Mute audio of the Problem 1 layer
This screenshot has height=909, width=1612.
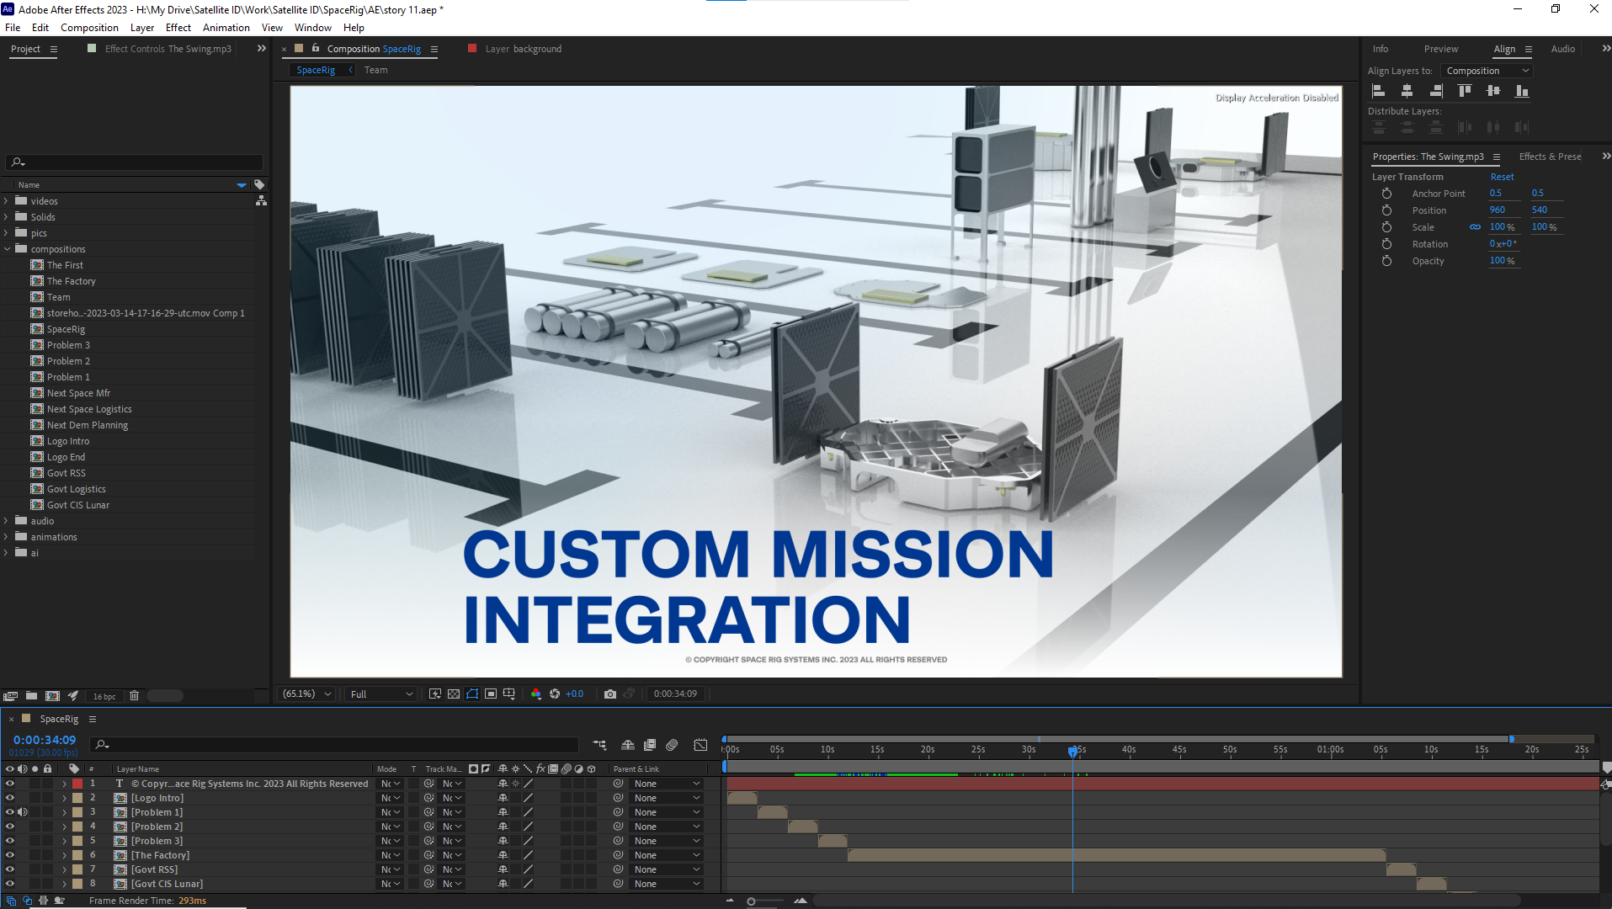pos(22,812)
